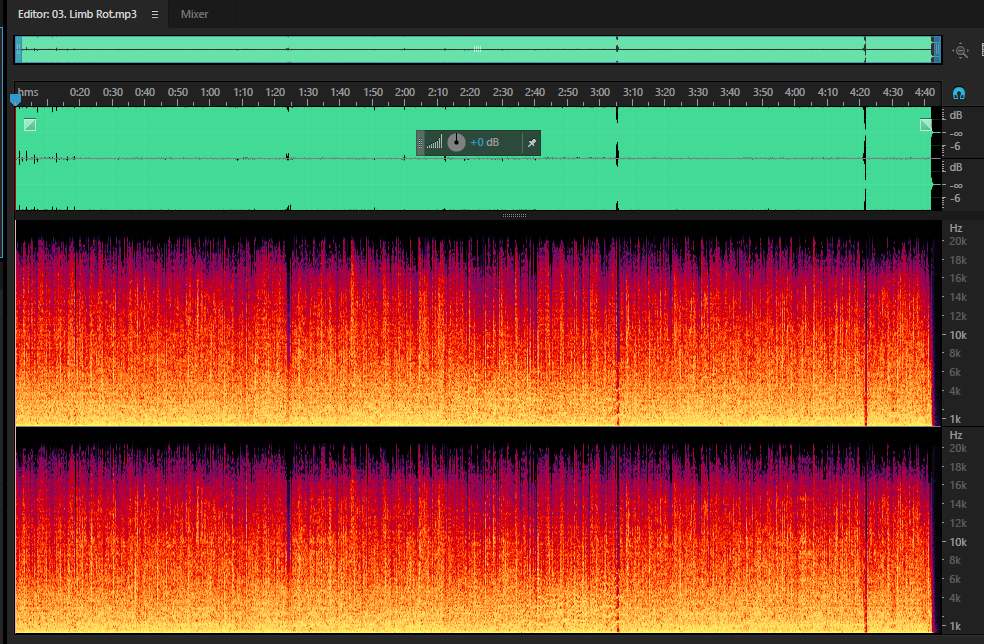Click the upper spectrogram Hz scale label
This screenshot has height=644, width=984.
coord(956,228)
